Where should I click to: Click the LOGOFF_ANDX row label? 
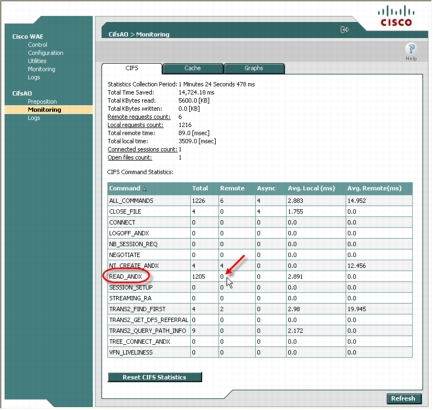[x=129, y=233]
